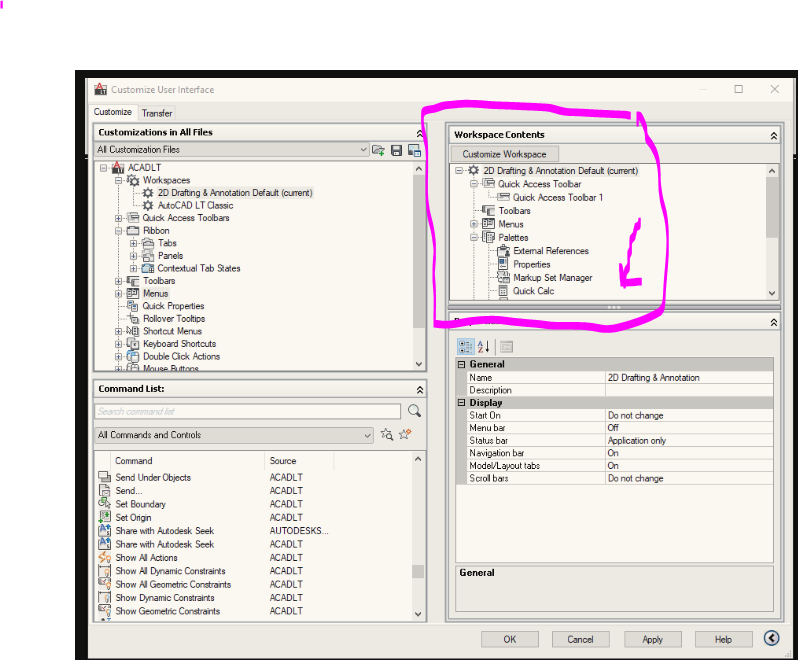Click the Send Under Objects command icon
This screenshot has height=660, width=798.
pos(104,477)
